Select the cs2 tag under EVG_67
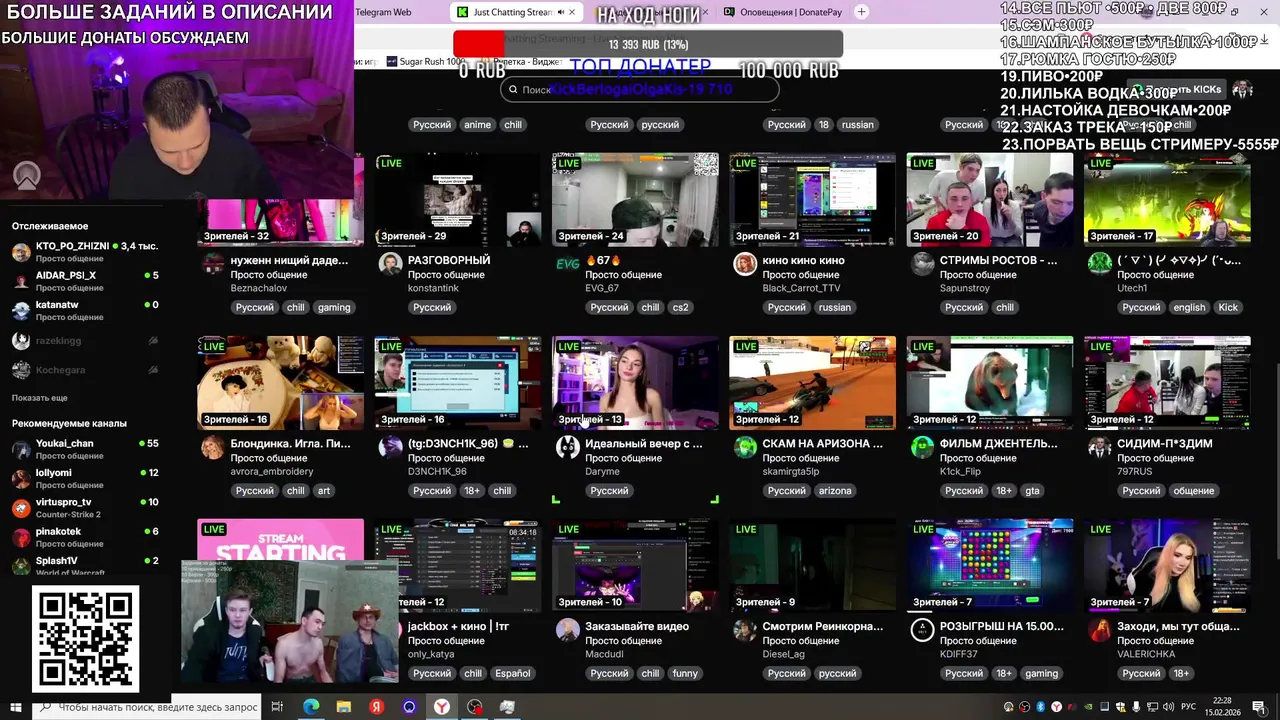The height and width of the screenshot is (720, 1280). 680,308
